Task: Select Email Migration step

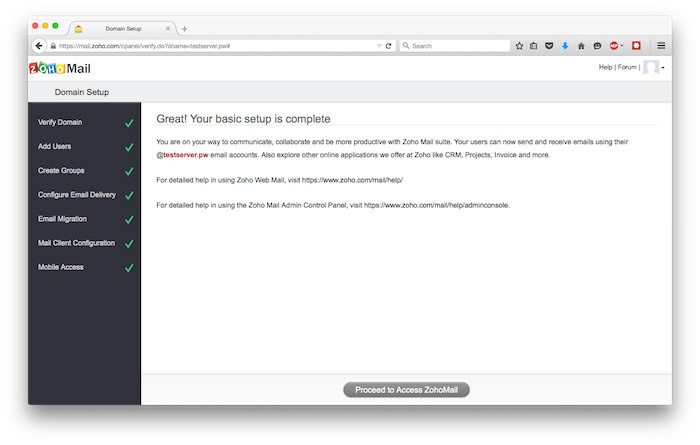Action: point(62,219)
